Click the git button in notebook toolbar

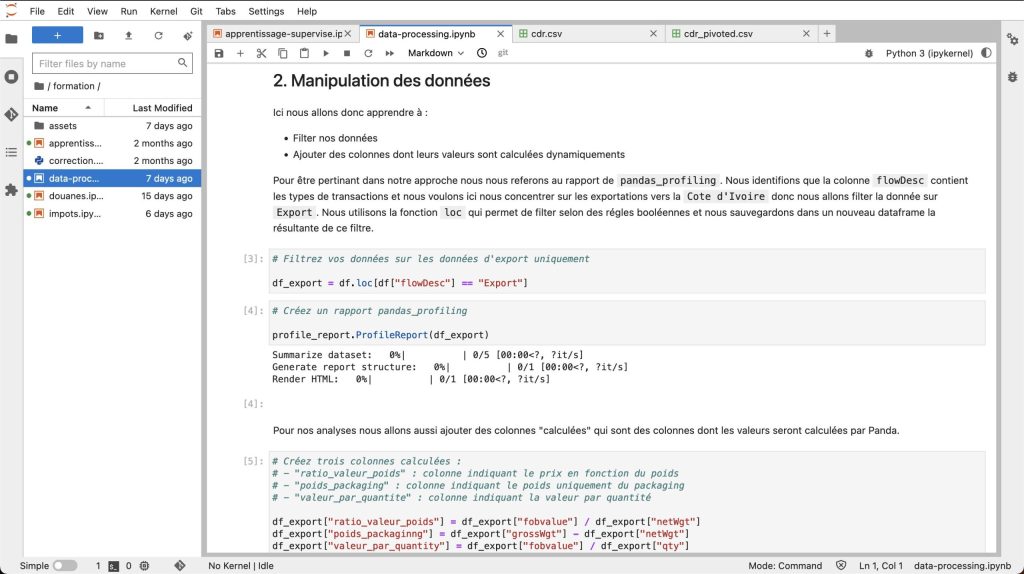(x=503, y=53)
